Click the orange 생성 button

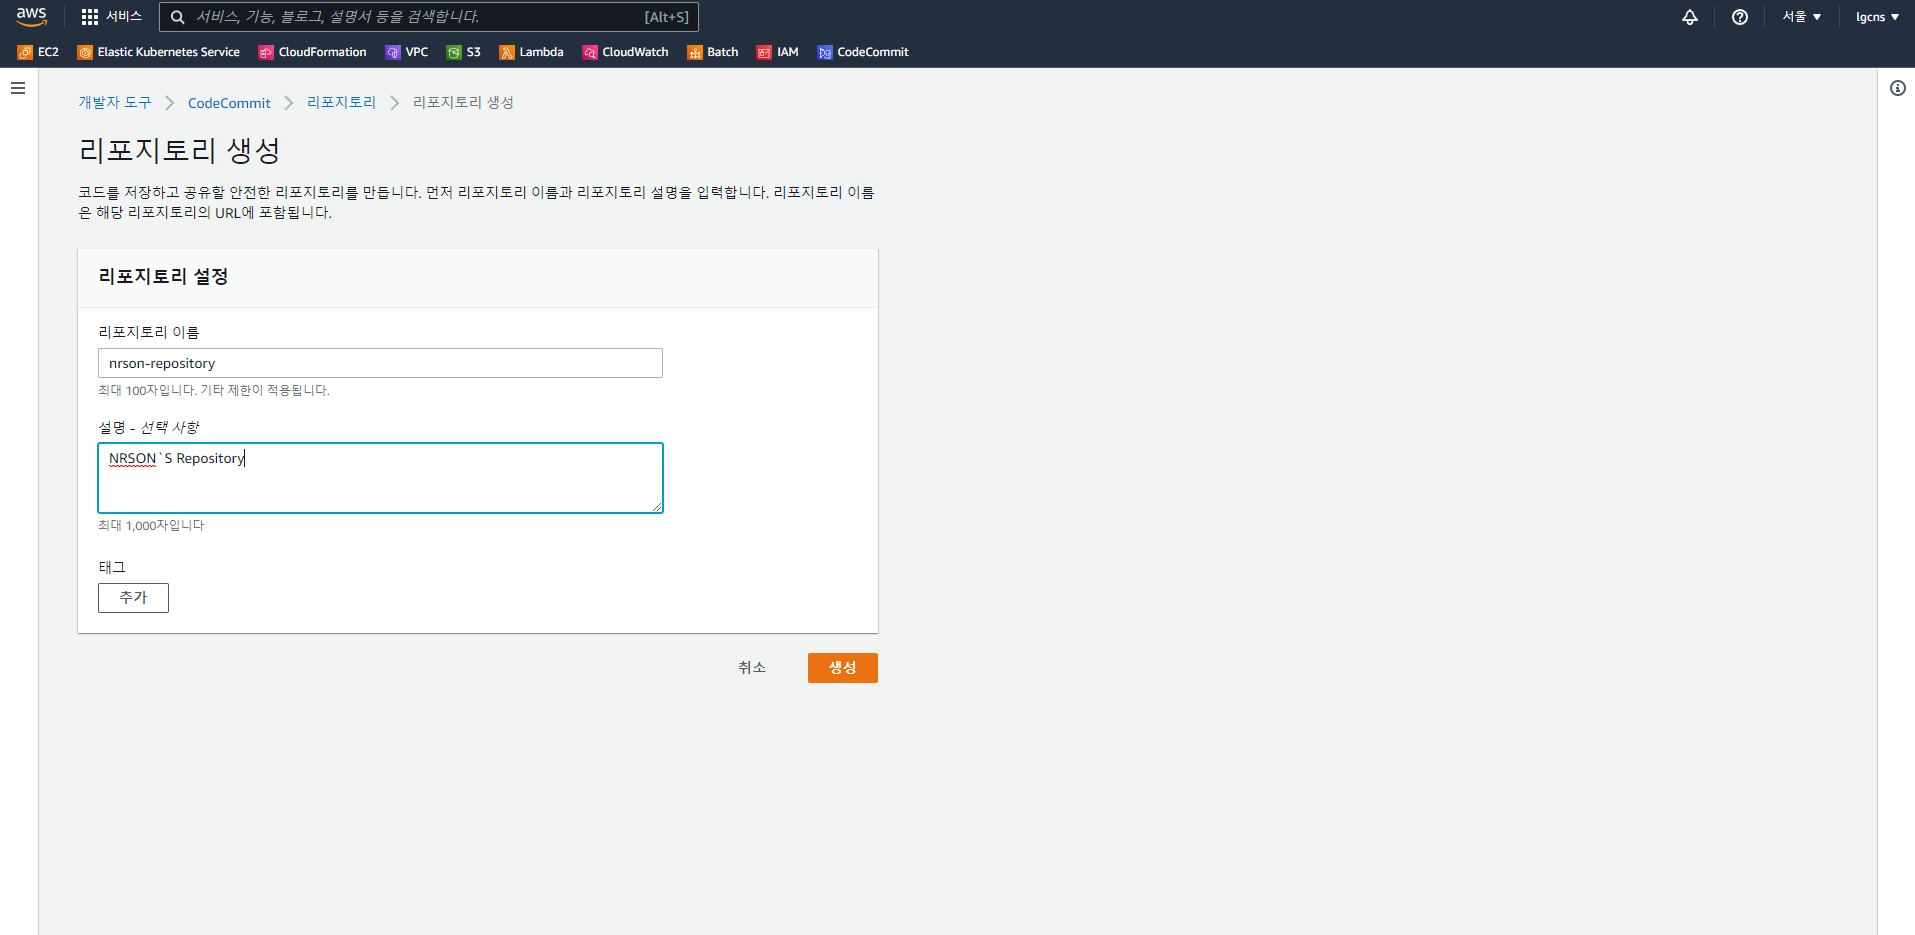[x=843, y=668]
